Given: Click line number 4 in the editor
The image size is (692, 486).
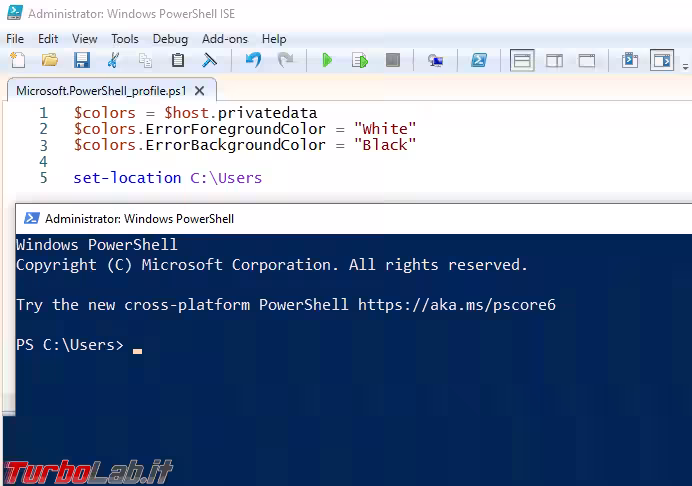Looking at the screenshot, I should [43, 162].
